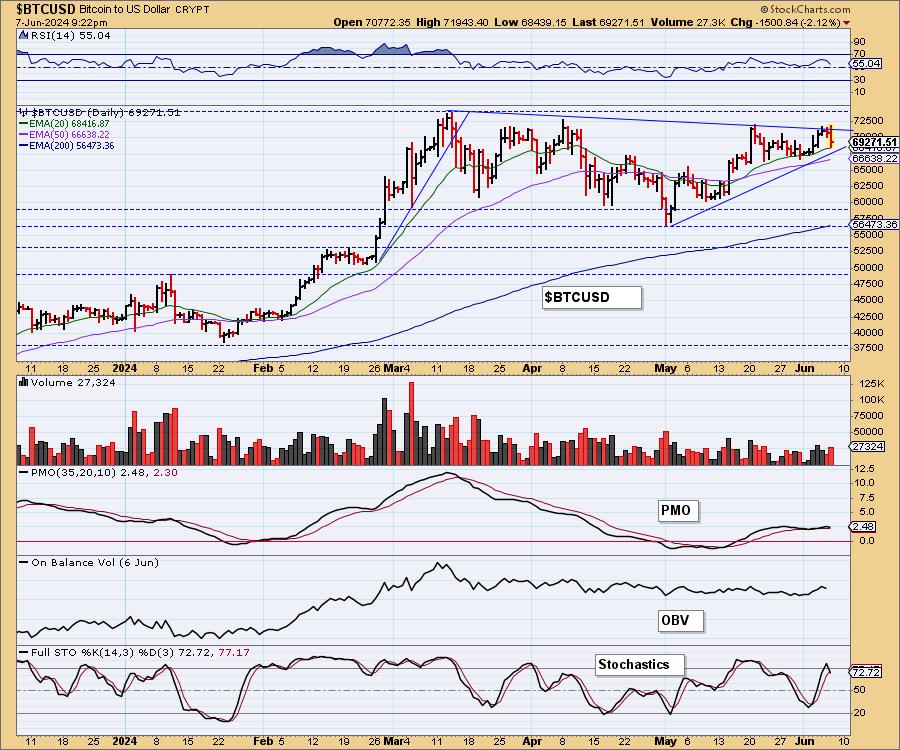Click the EMA(200) 56473.36 legend entry
Image resolution: width=900 pixels, height=750 pixels.
67,146
